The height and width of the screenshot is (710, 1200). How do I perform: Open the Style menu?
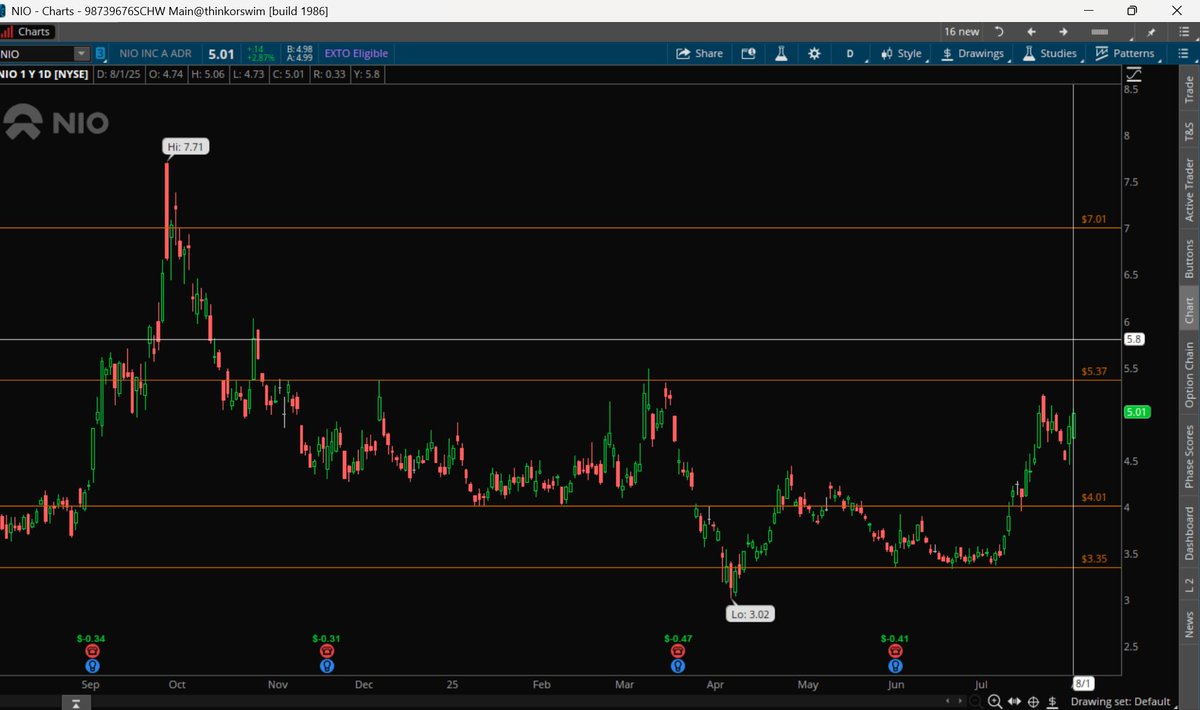tap(901, 53)
